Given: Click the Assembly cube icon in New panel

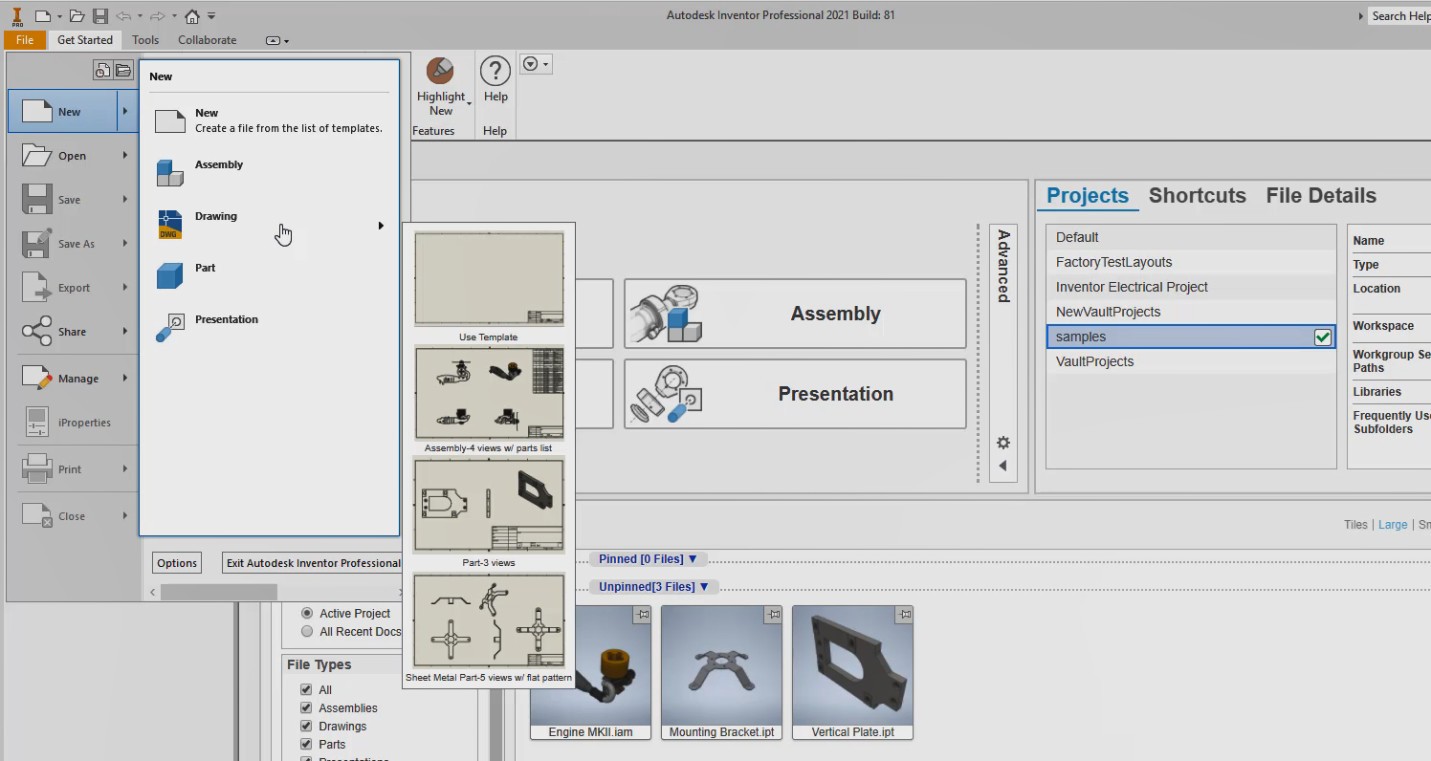Looking at the screenshot, I should point(170,172).
